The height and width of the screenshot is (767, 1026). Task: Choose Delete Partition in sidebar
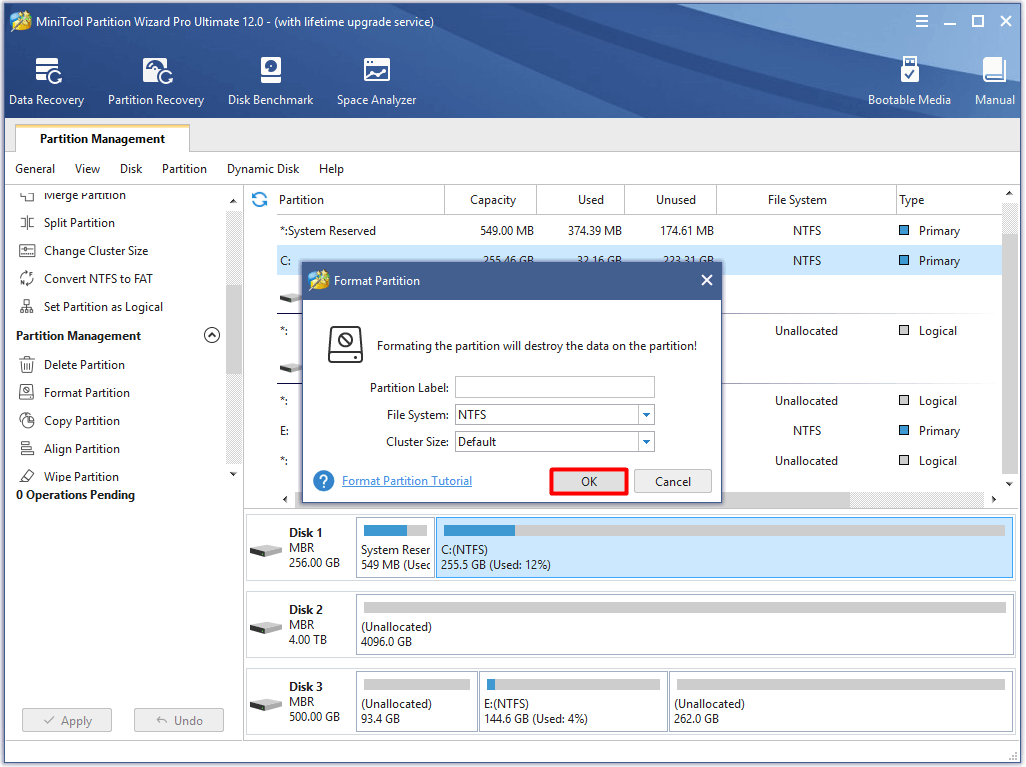click(84, 365)
